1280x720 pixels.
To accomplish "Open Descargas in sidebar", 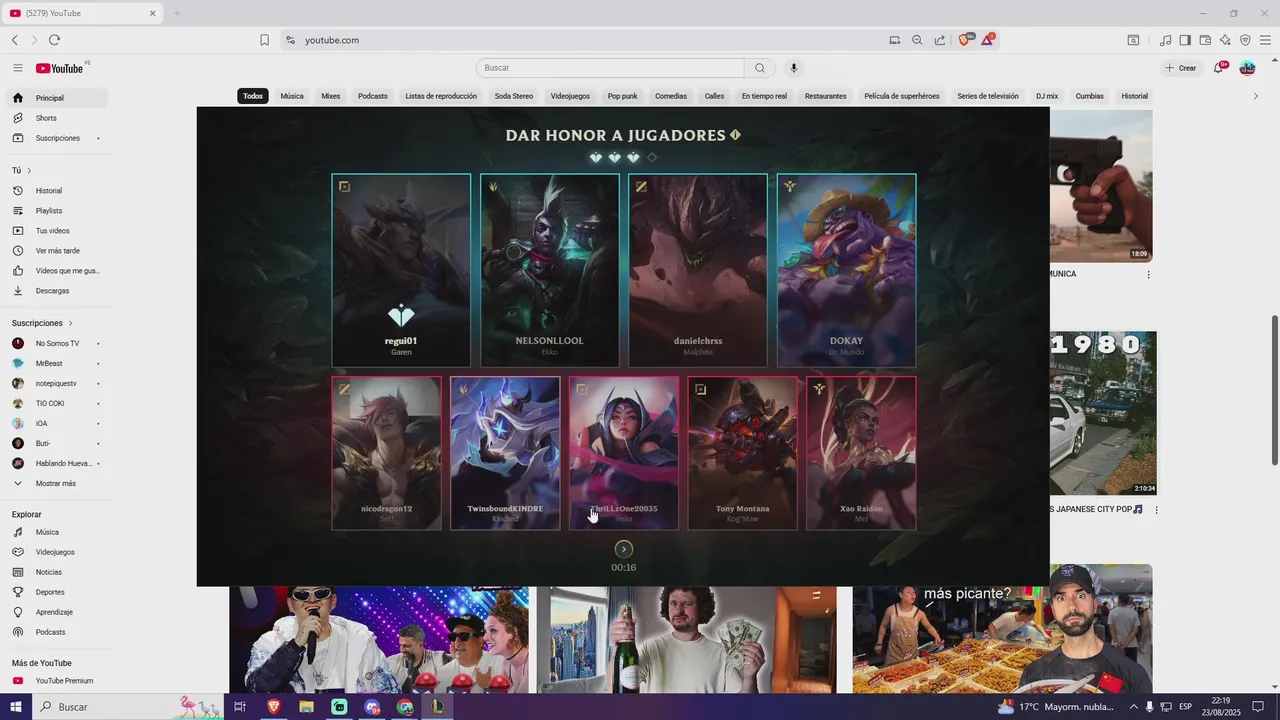I will point(55,291).
